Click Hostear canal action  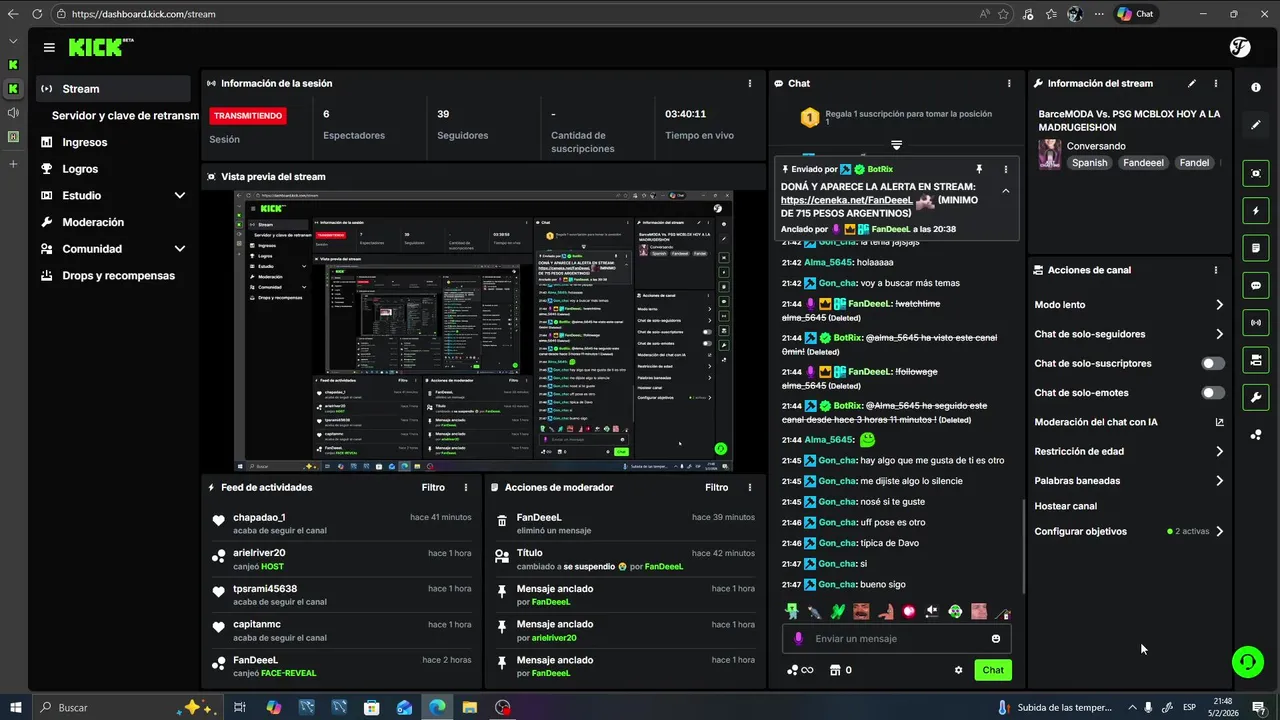[x=1065, y=506]
